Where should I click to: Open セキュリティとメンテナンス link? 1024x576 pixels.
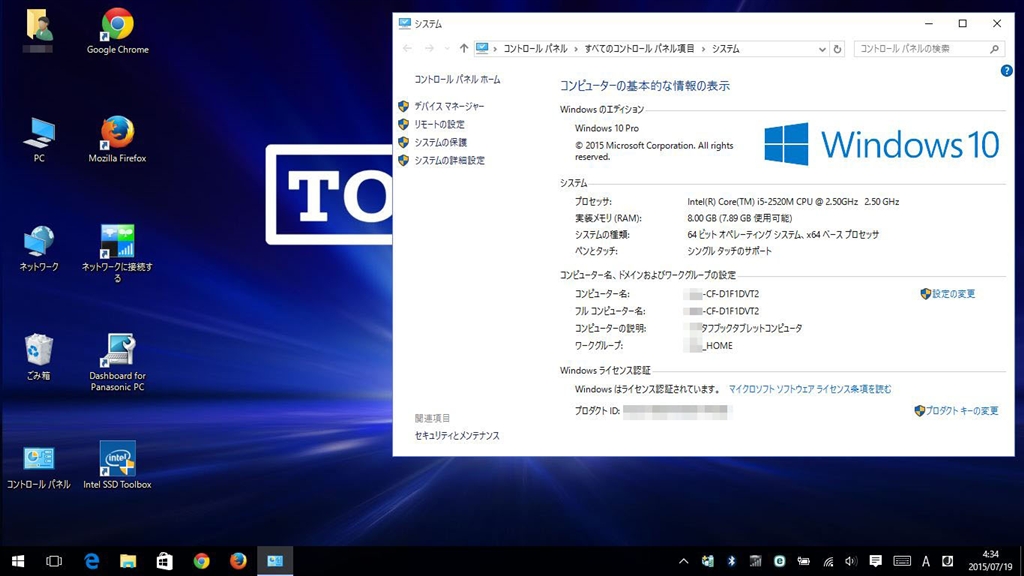(x=457, y=436)
